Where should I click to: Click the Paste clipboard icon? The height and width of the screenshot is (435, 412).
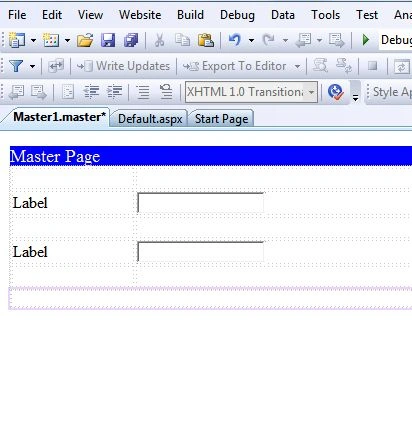tap(206, 40)
